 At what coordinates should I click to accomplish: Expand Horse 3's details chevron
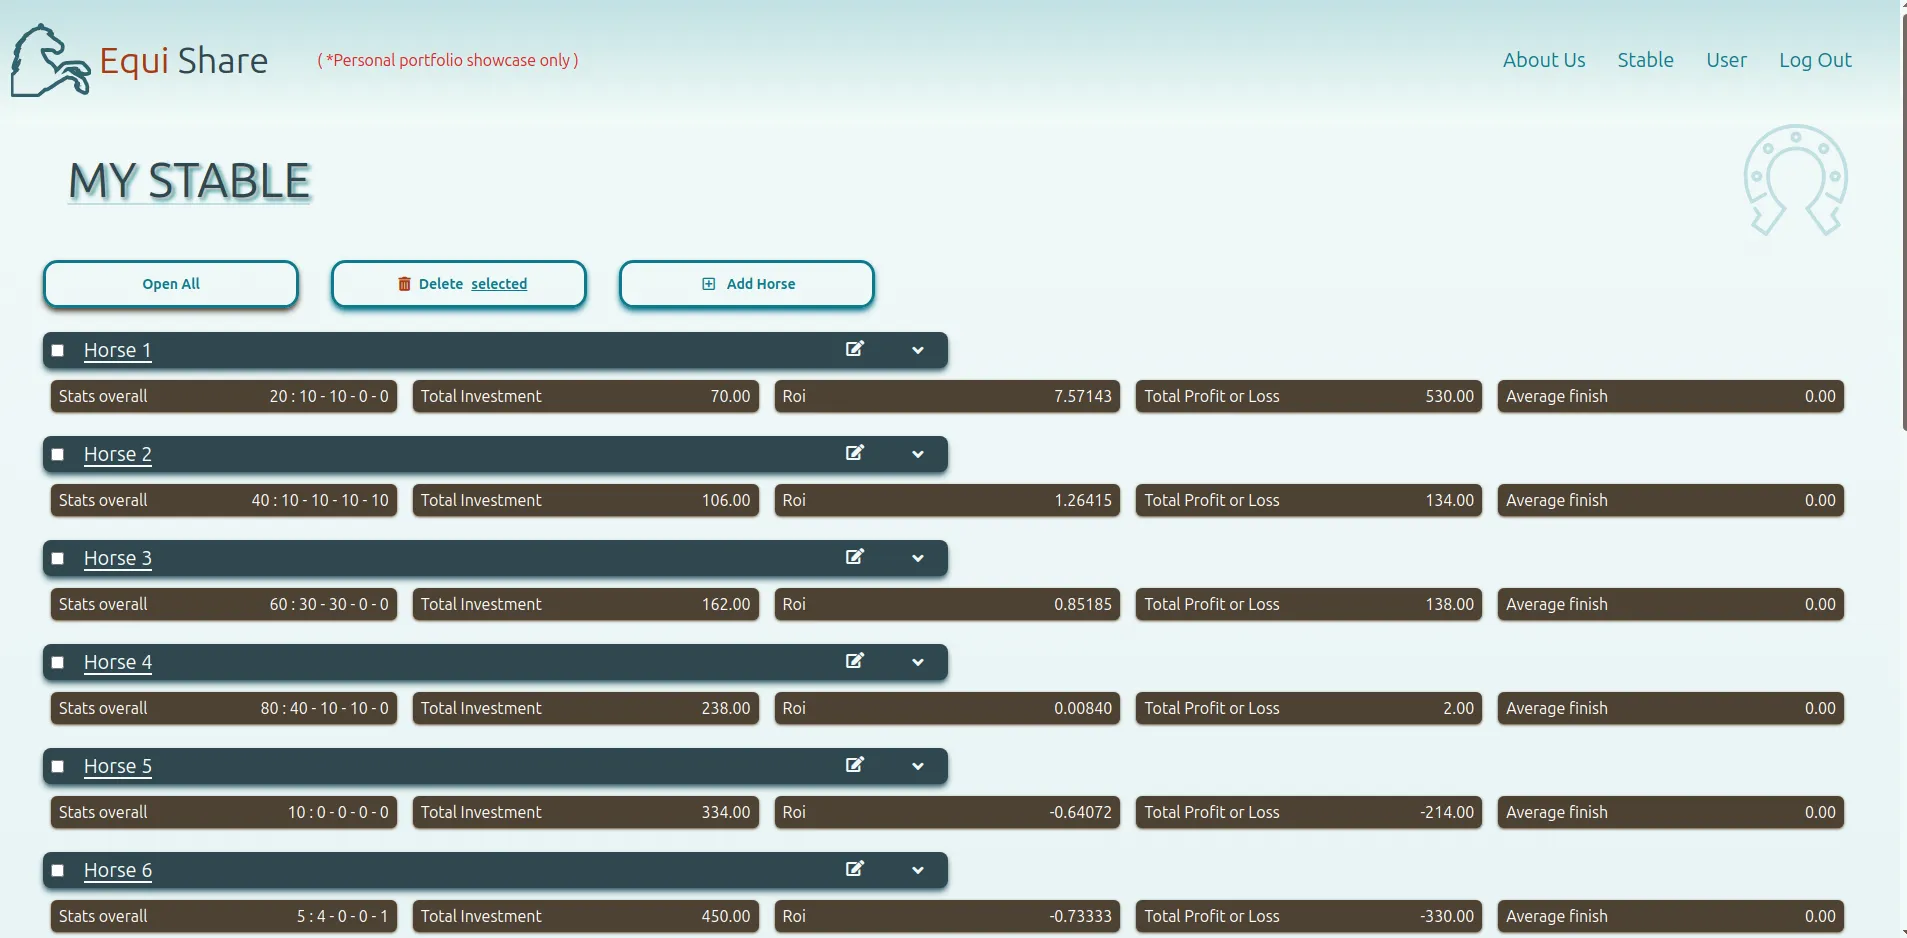(916, 558)
